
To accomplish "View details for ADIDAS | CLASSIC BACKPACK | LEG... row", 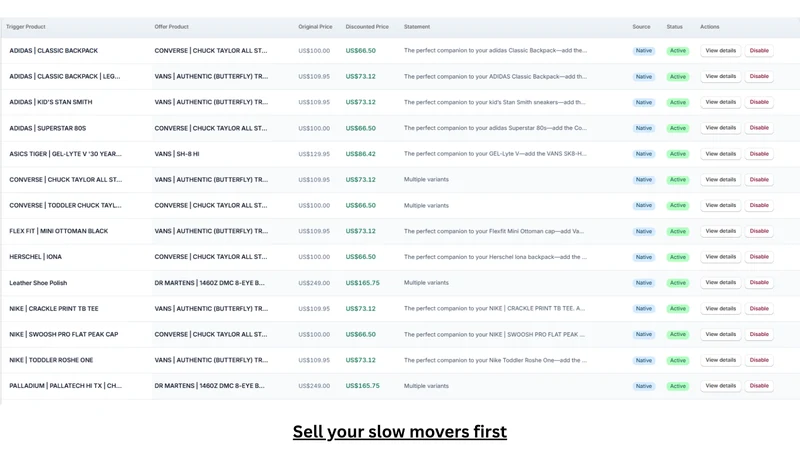I will (720, 76).
